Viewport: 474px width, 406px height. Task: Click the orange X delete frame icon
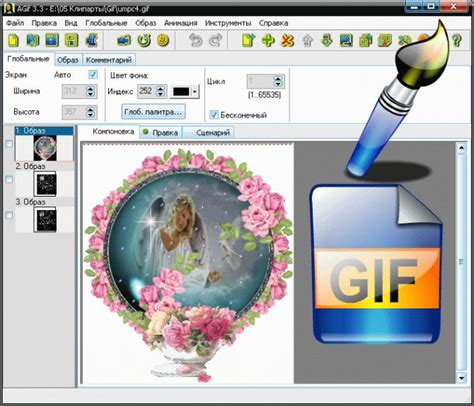[287, 40]
